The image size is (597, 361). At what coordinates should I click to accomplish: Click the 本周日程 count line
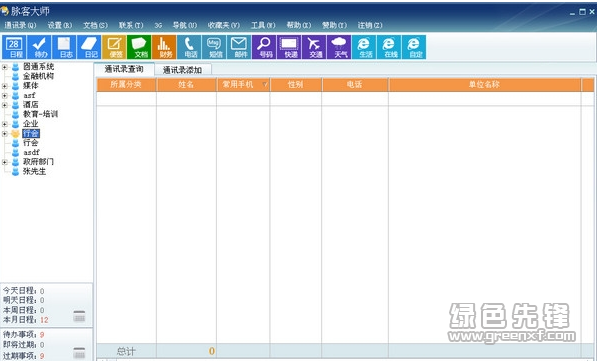[x=24, y=310]
